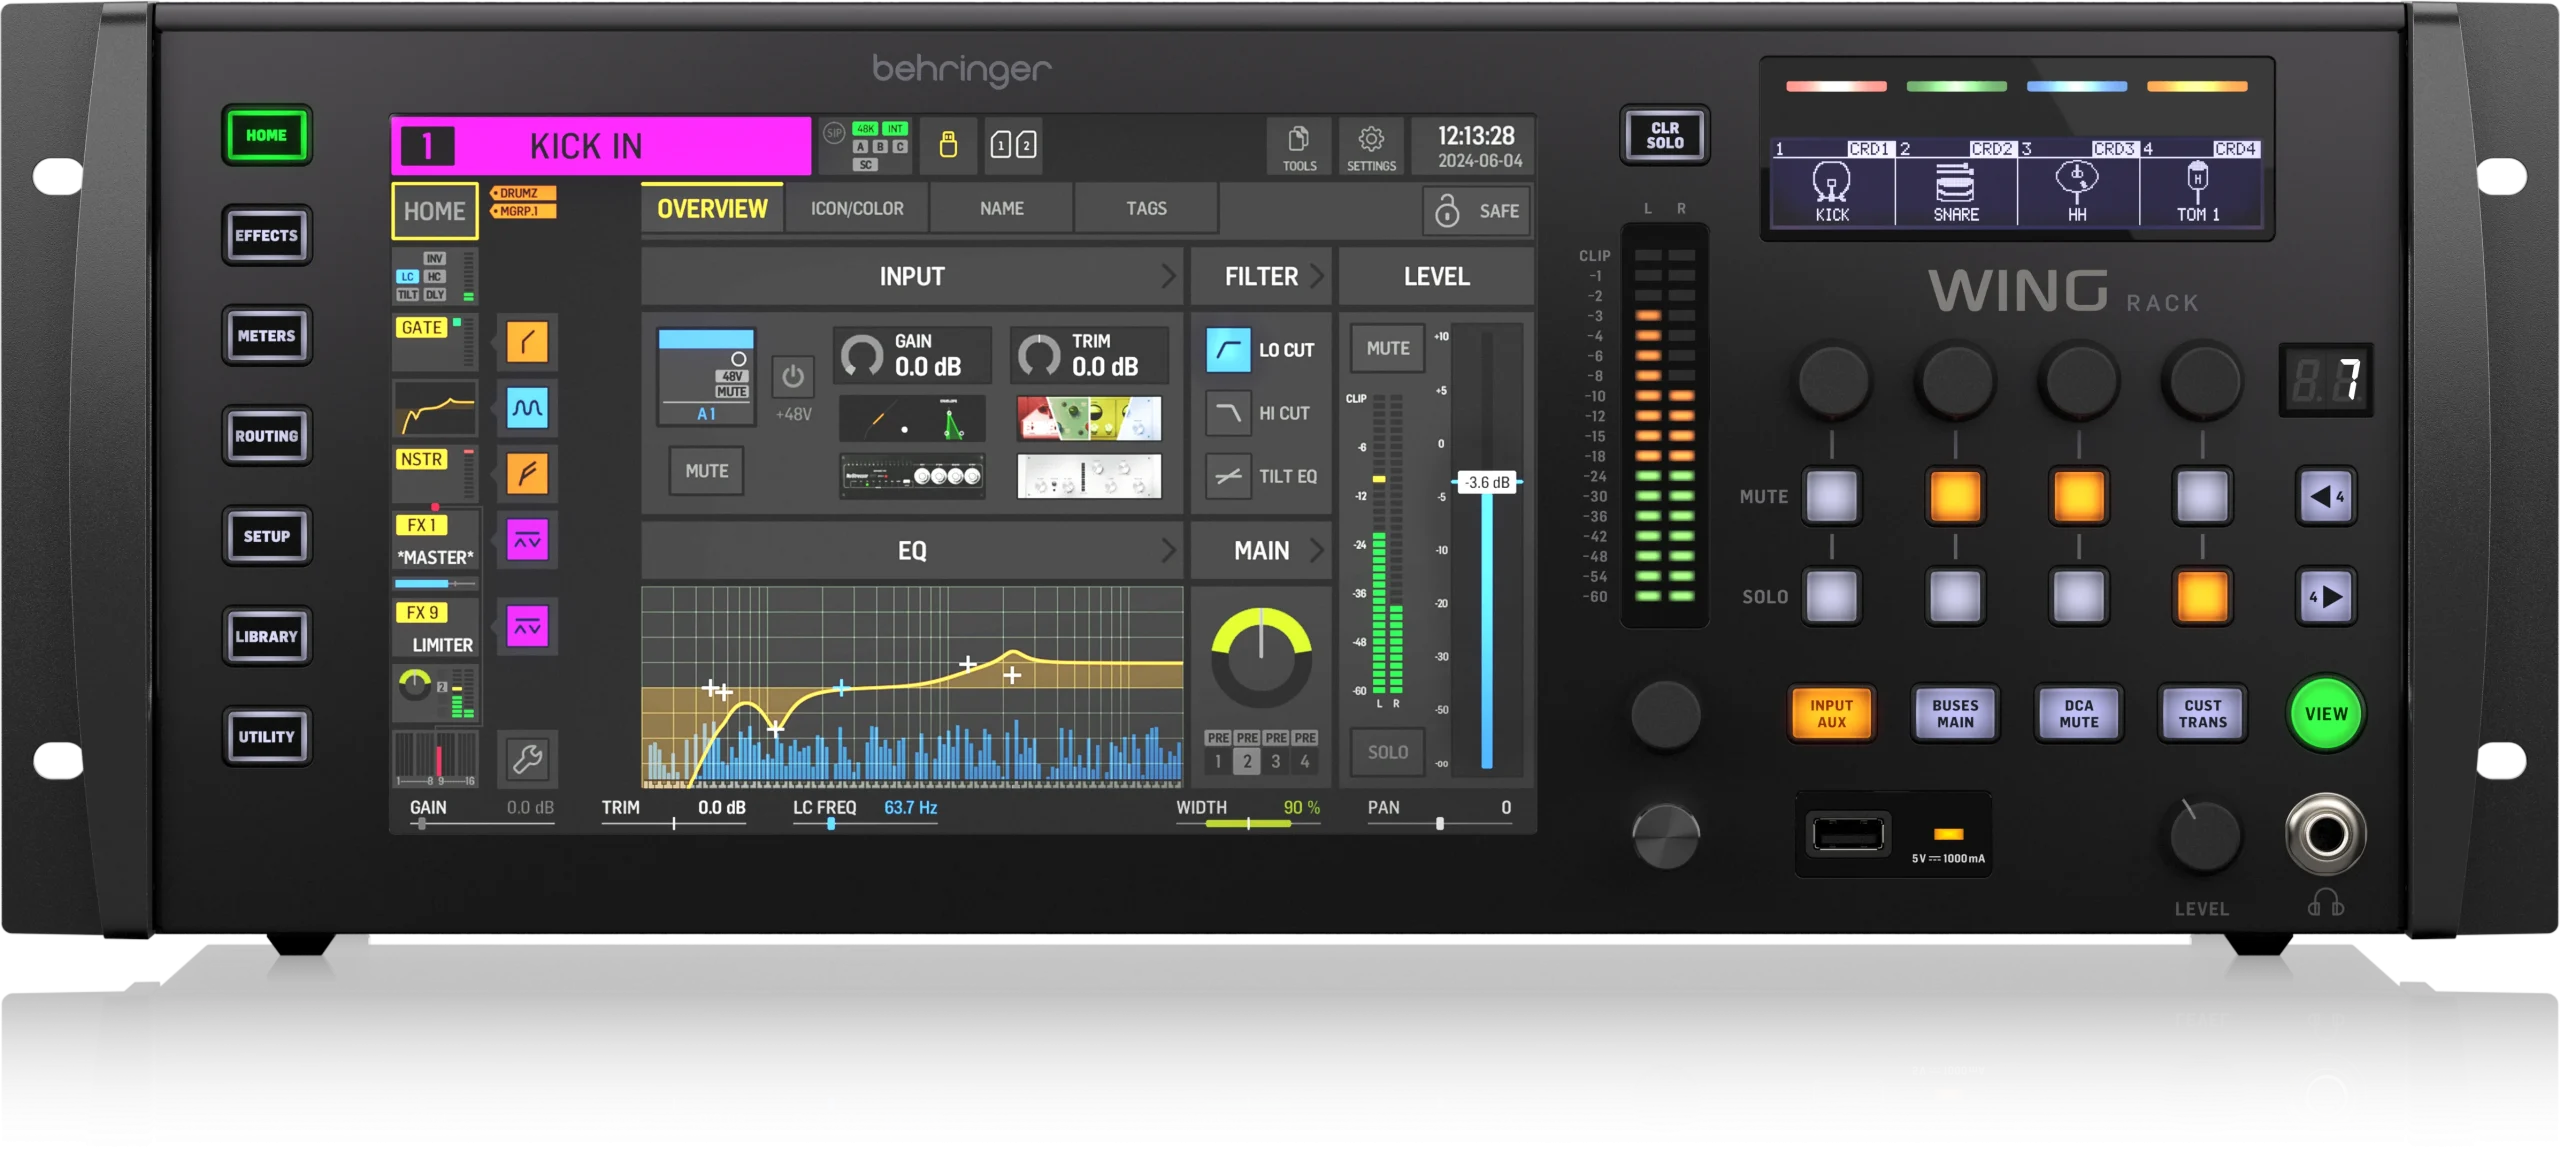Toggle SOLO in the Level section
Viewport: 2560px width, 1160px height.
[x=1388, y=752]
